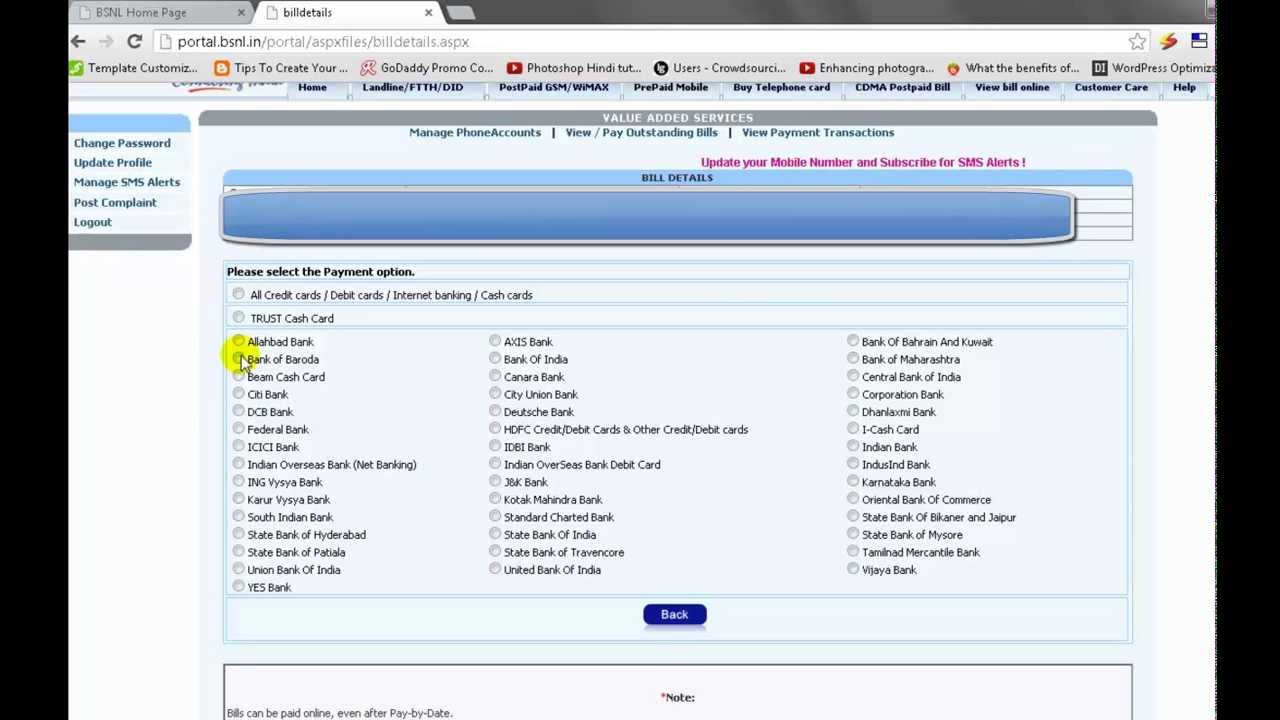Screen dimensions: 1280x720
Task: Select the YES Bank radio button
Action: (238, 586)
